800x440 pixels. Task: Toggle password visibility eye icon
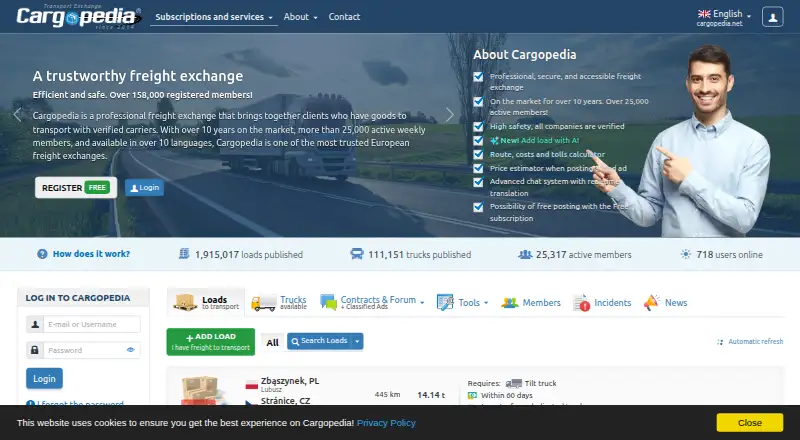[x=131, y=350]
